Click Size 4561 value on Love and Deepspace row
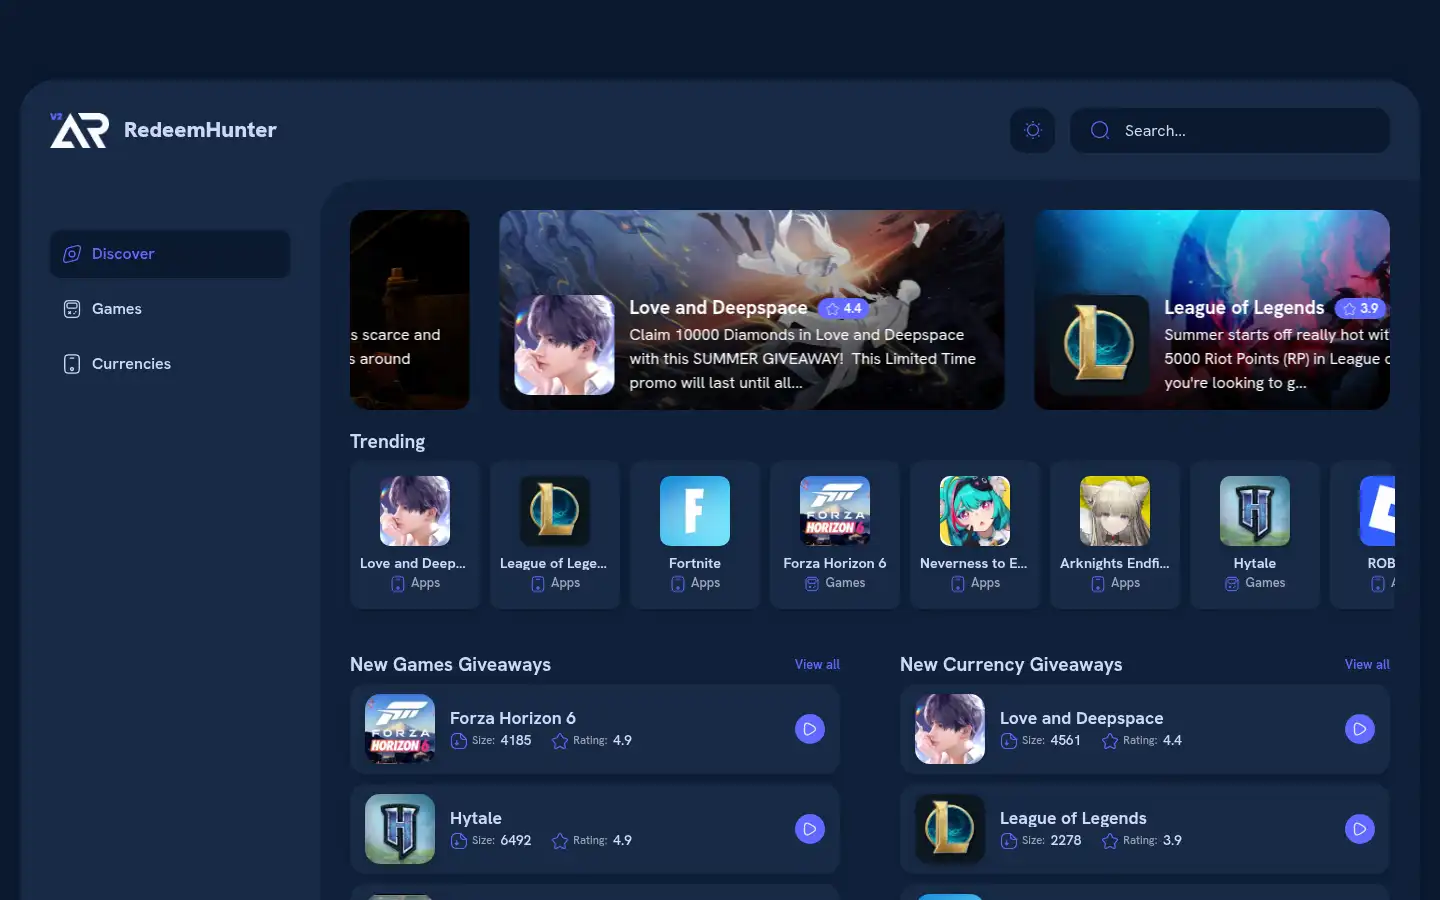The image size is (1440, 900). pyautogui.click(x=1066, y=741)
